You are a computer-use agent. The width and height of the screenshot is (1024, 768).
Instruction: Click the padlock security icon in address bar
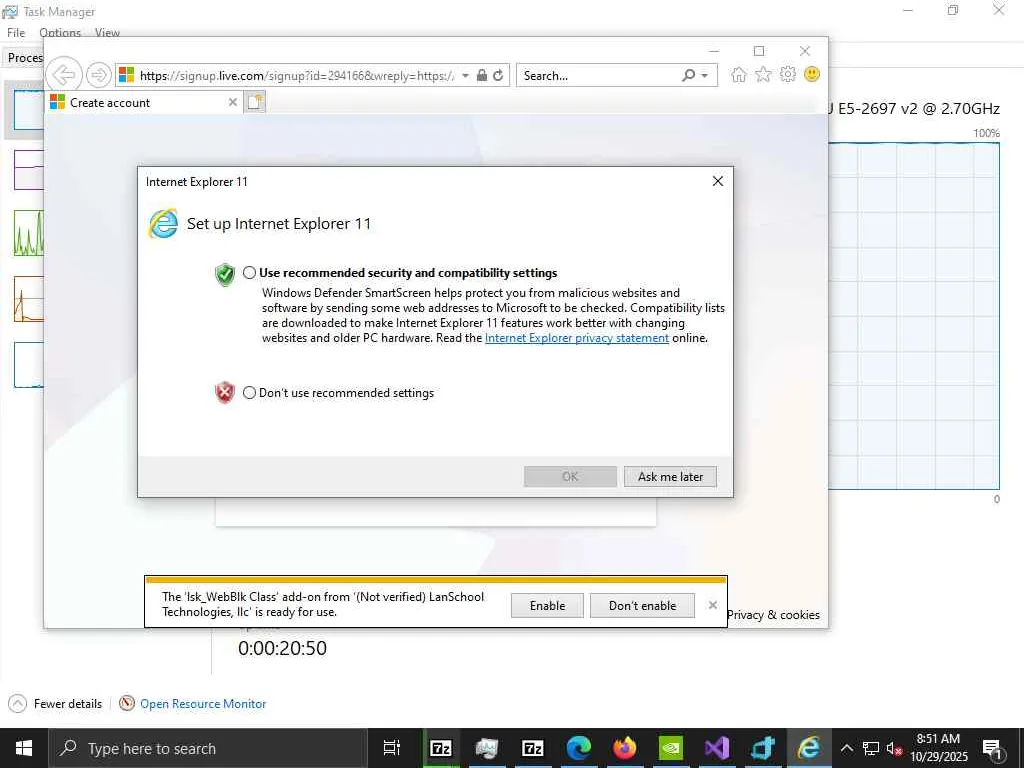482,75
